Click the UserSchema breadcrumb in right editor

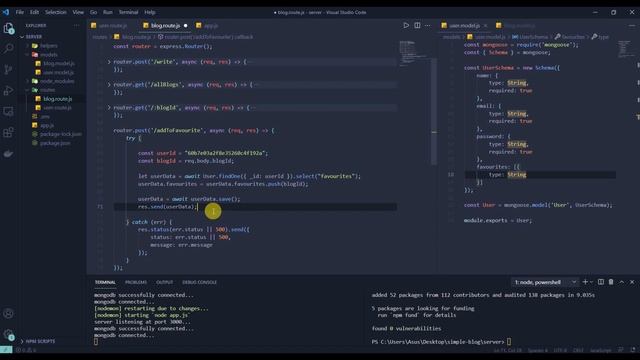[531, 37]
